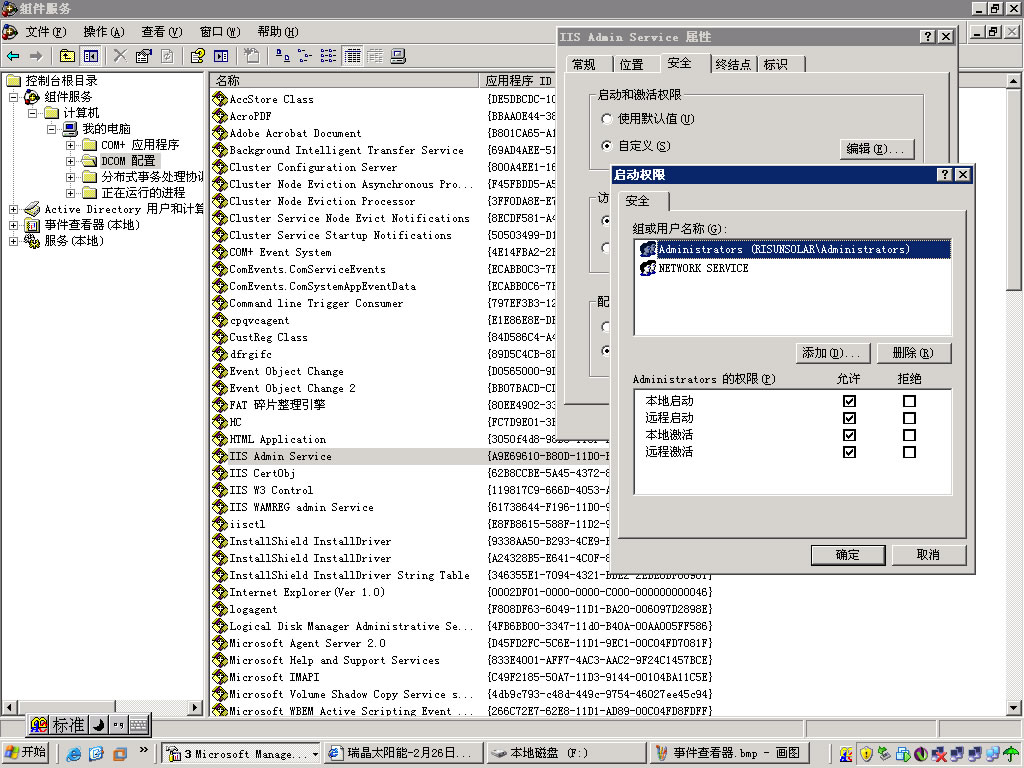Select the IIS Admin Service list item icon
The image size is (1024, 768).
tap(220, 456)
